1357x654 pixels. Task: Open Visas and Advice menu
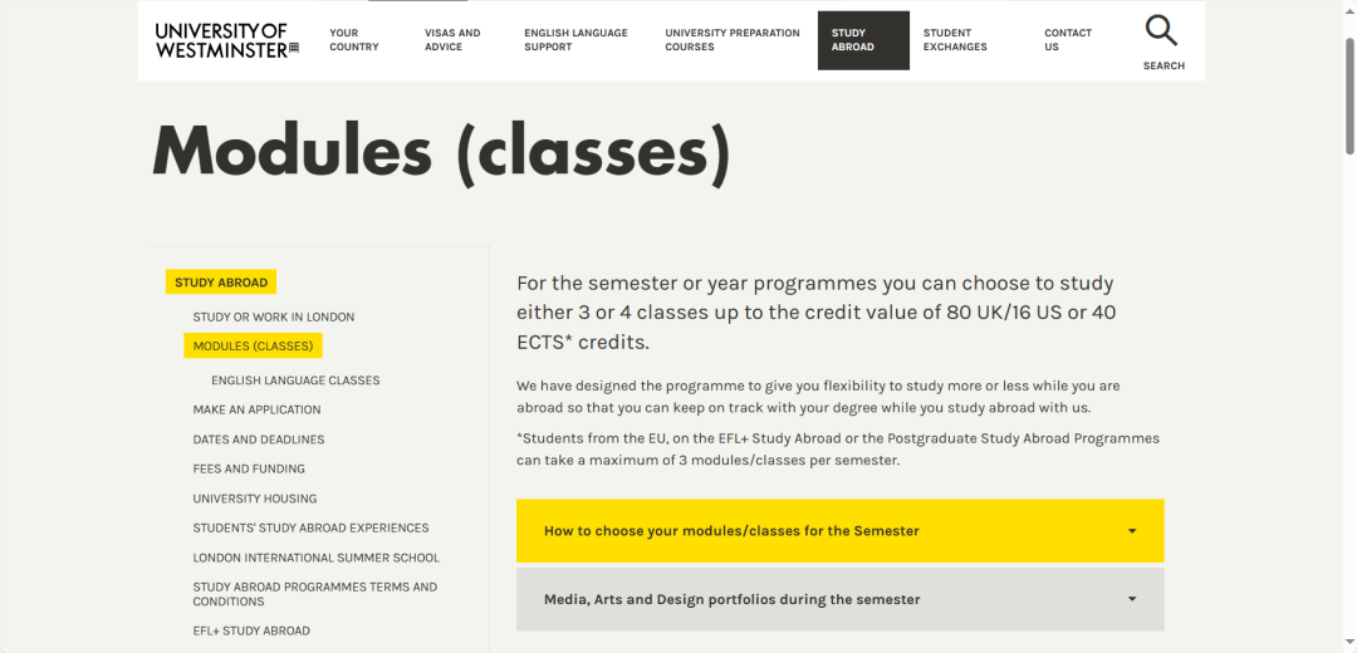pyautogui.click(x=452, y=40)
